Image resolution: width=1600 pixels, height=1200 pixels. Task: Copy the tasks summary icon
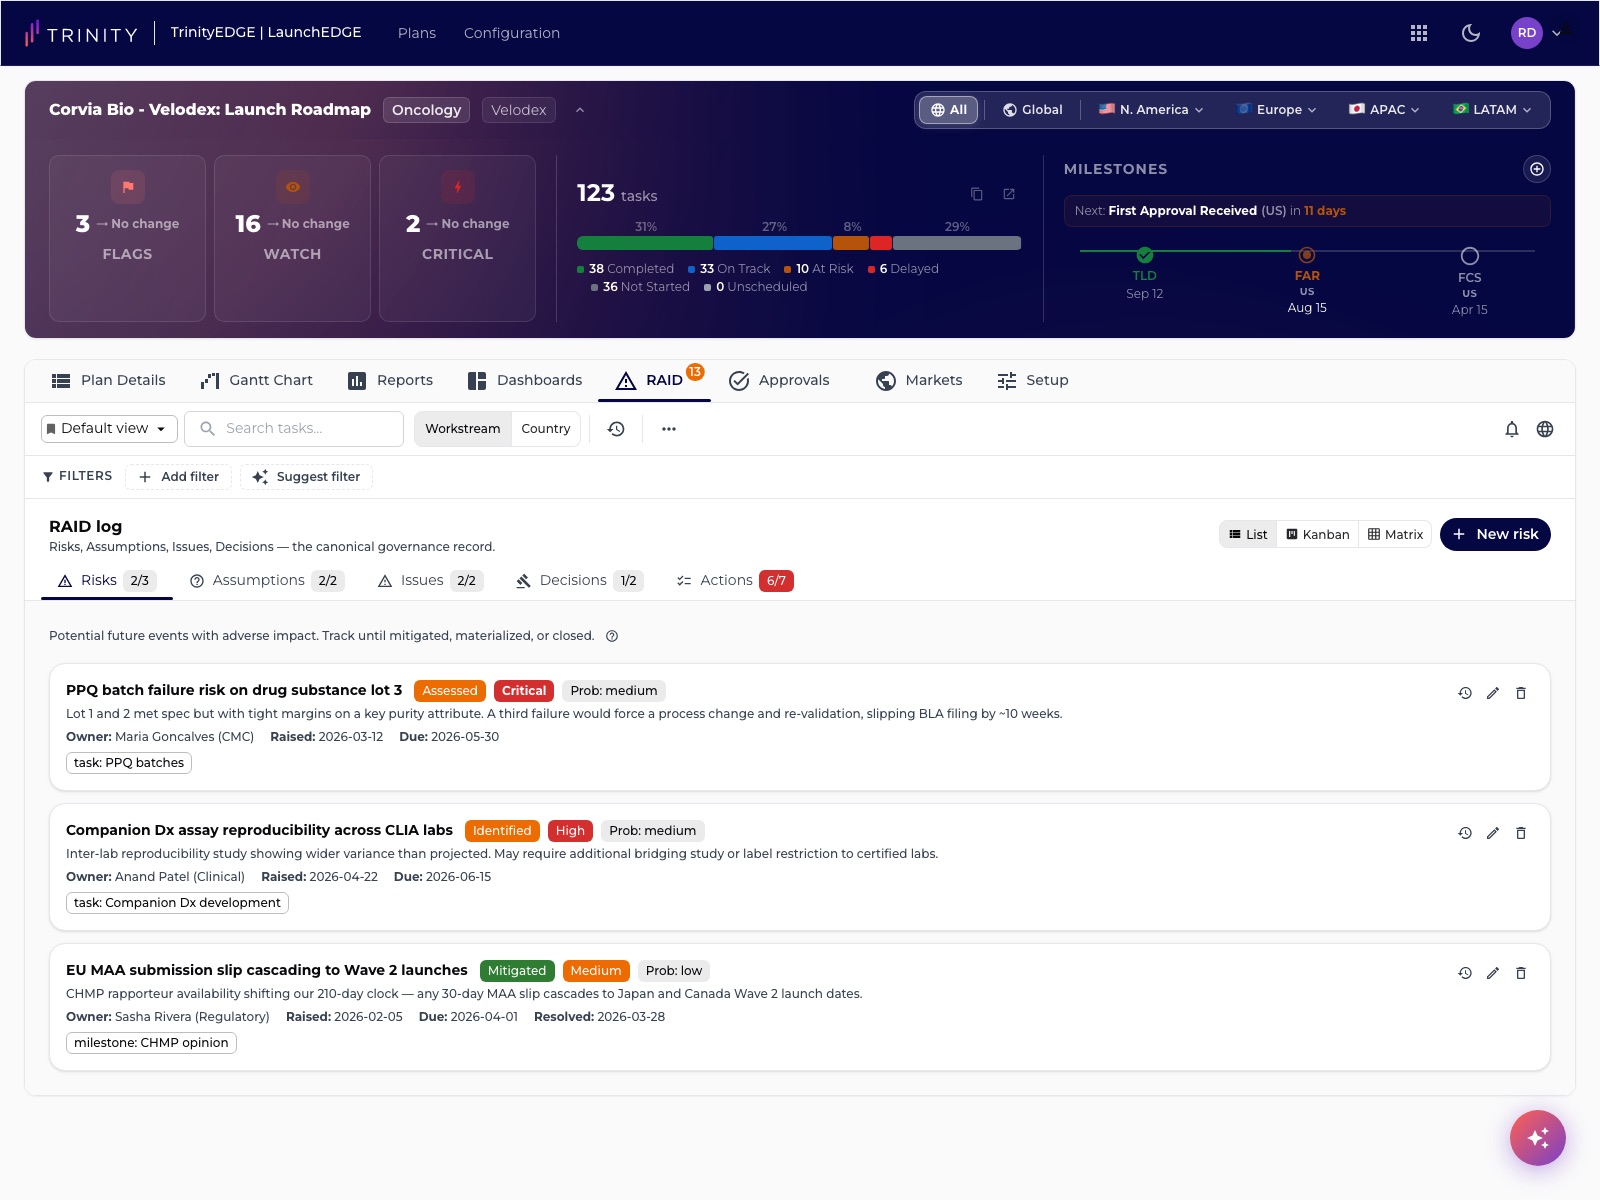tap(977, 194)
